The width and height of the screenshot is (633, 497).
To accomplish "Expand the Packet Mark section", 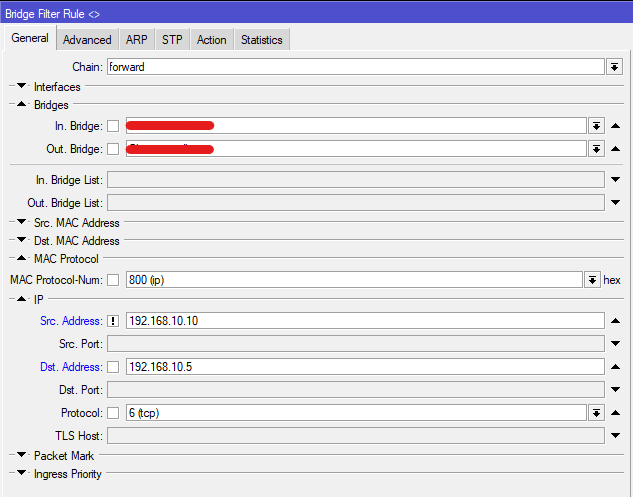I will pos(20,456).
